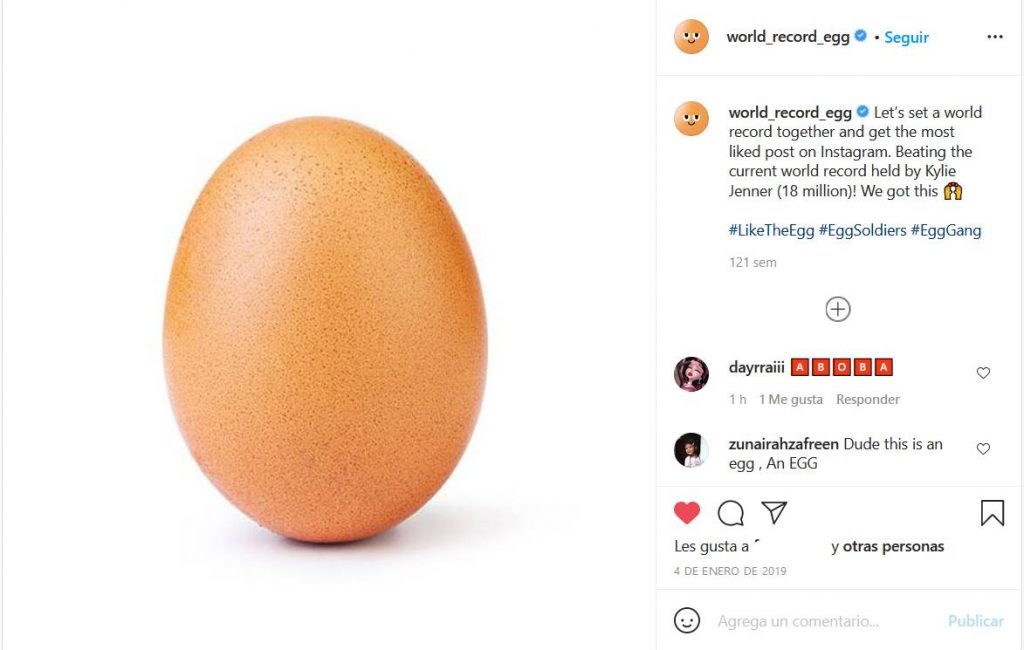Click the Publicar button
Image resolution: width=1024 pixels, height=650 pixels.
pos(975,621)
